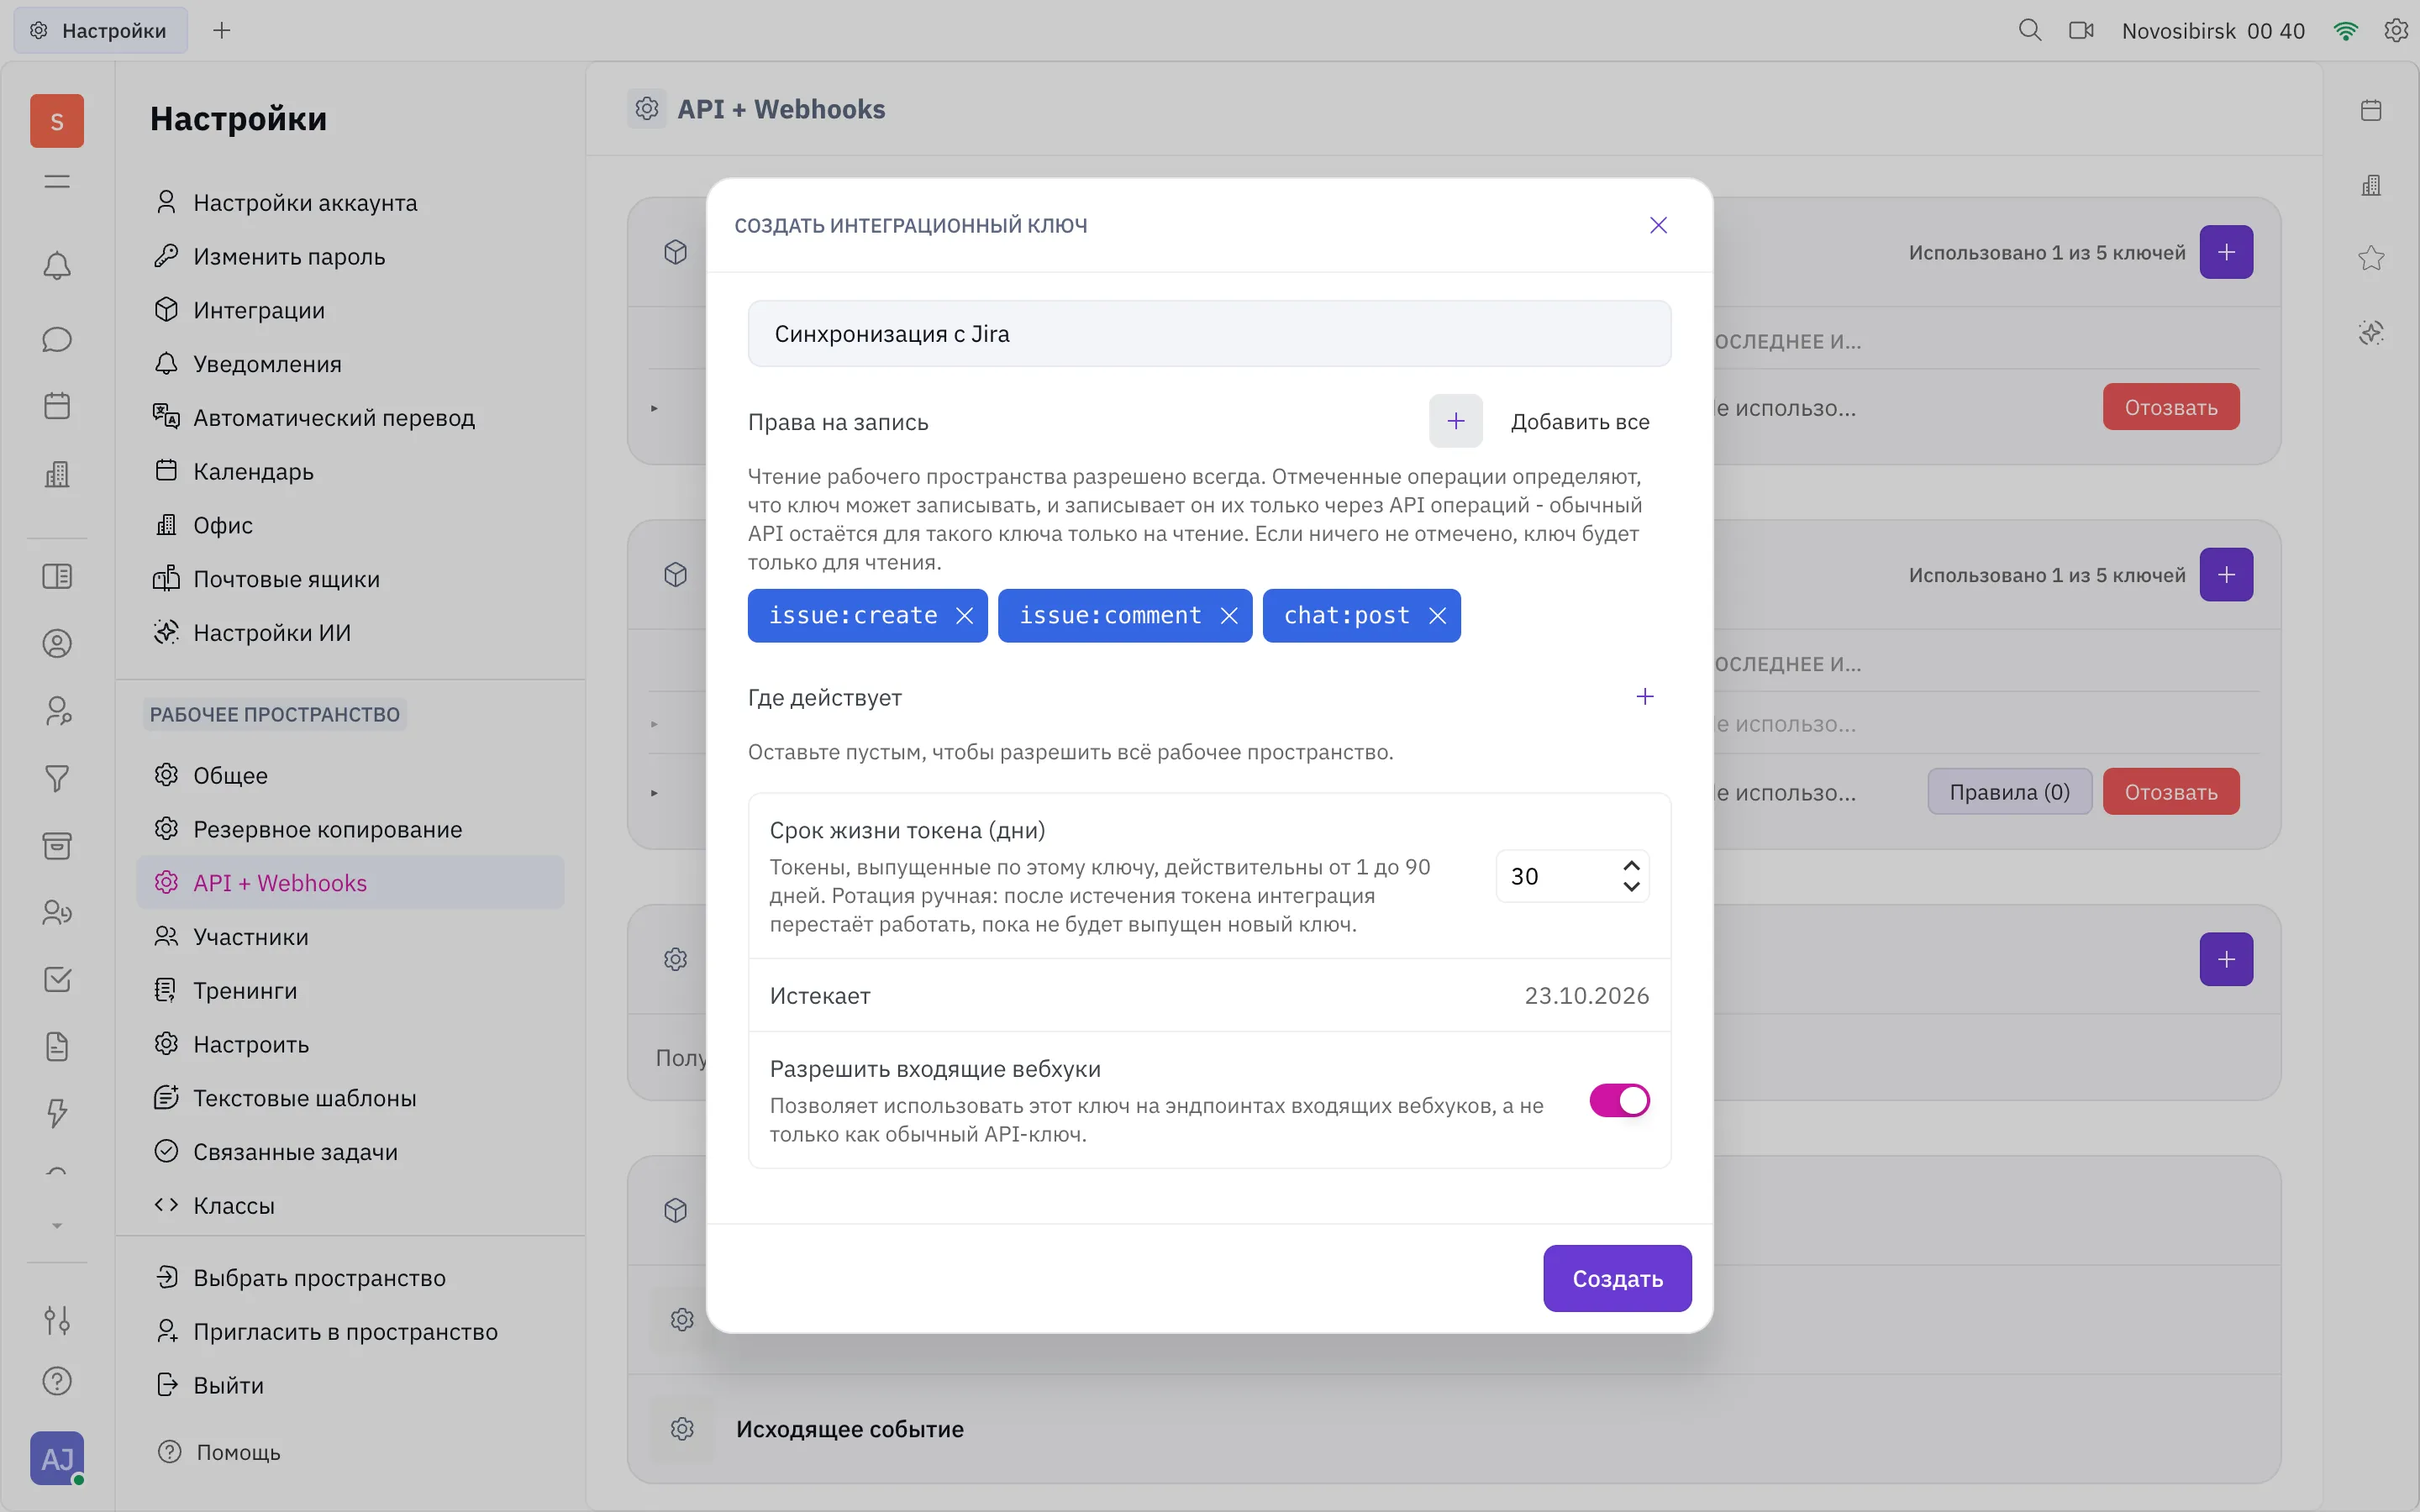Open calendar icon on right rail
2420x1512 pixels.
(x=2371, y=110)
